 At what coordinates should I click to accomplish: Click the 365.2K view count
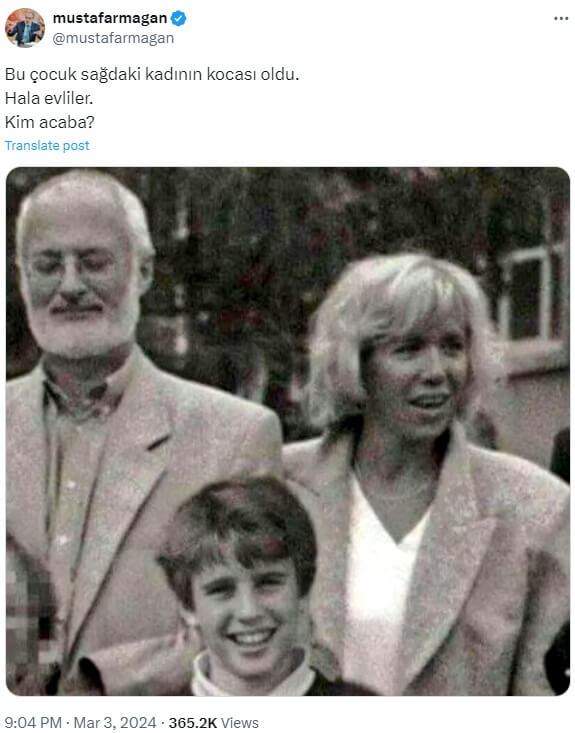[x=193, y=723]
